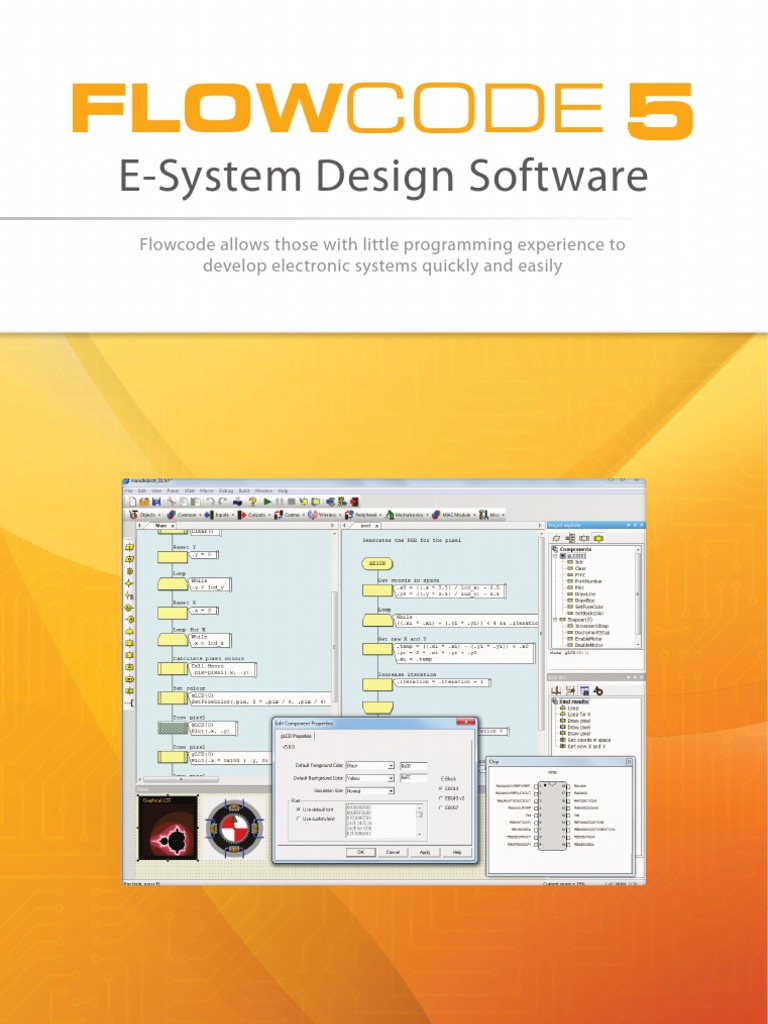The image size is (768, 1024).
Task: Pause simulation with the Pause icon
Action: pos(280,502)
